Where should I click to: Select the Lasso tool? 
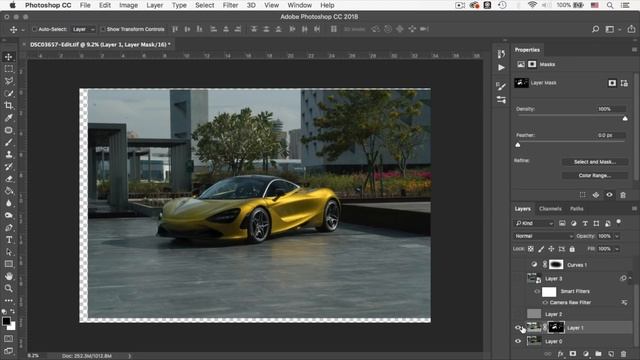point(9,81)
